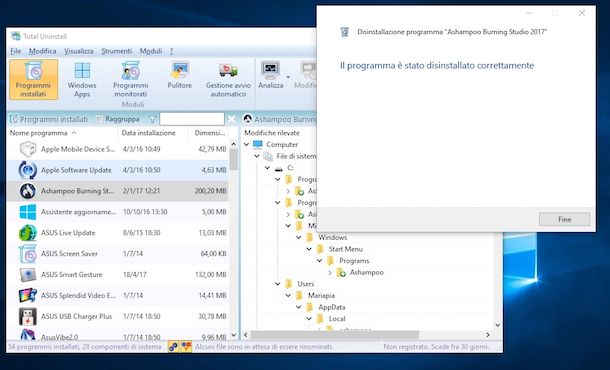Click the 10/10/16 13:30 date cell
610x370 pixels.
click(x=145, y=212)
